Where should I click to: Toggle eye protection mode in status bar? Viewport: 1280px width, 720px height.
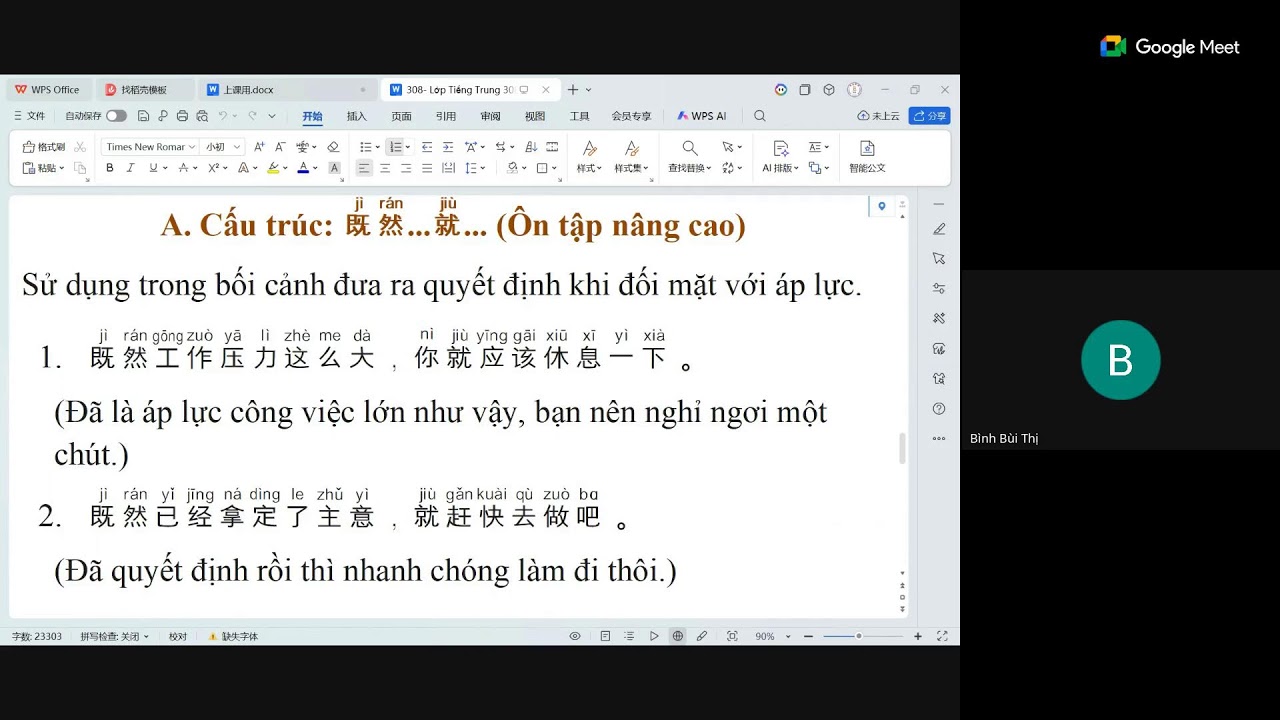tap(575, 636)
